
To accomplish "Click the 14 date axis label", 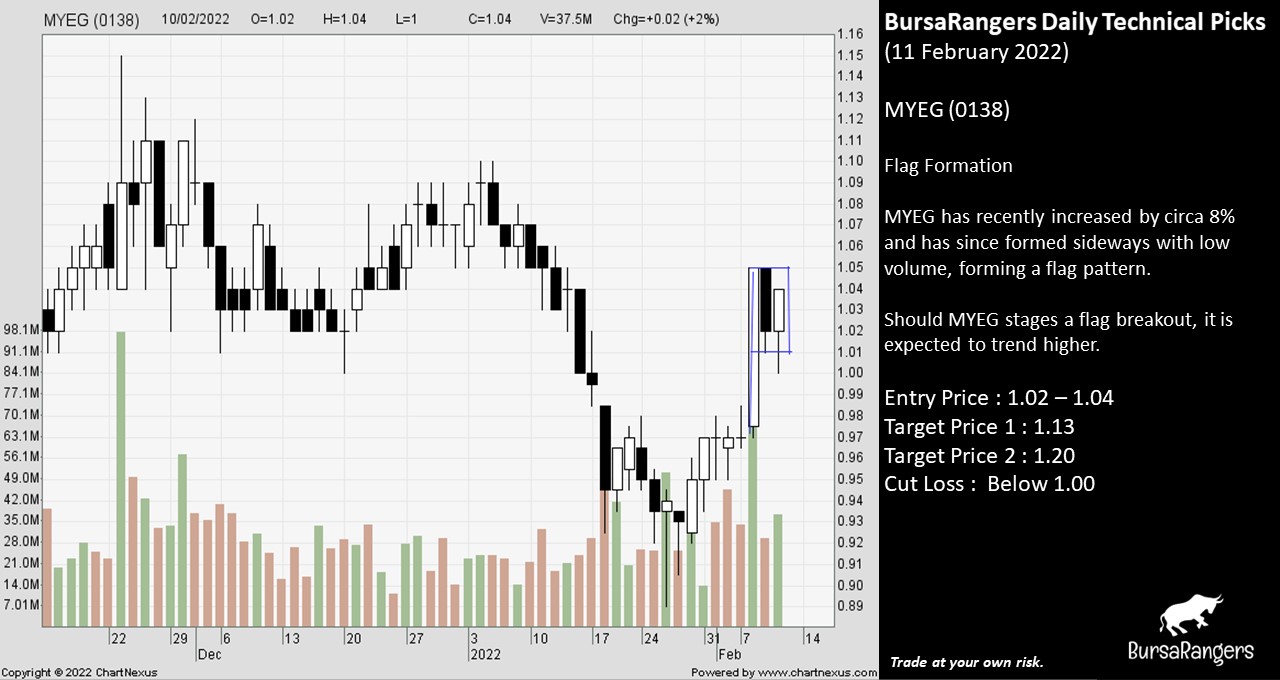I will [x=812, y=638].
